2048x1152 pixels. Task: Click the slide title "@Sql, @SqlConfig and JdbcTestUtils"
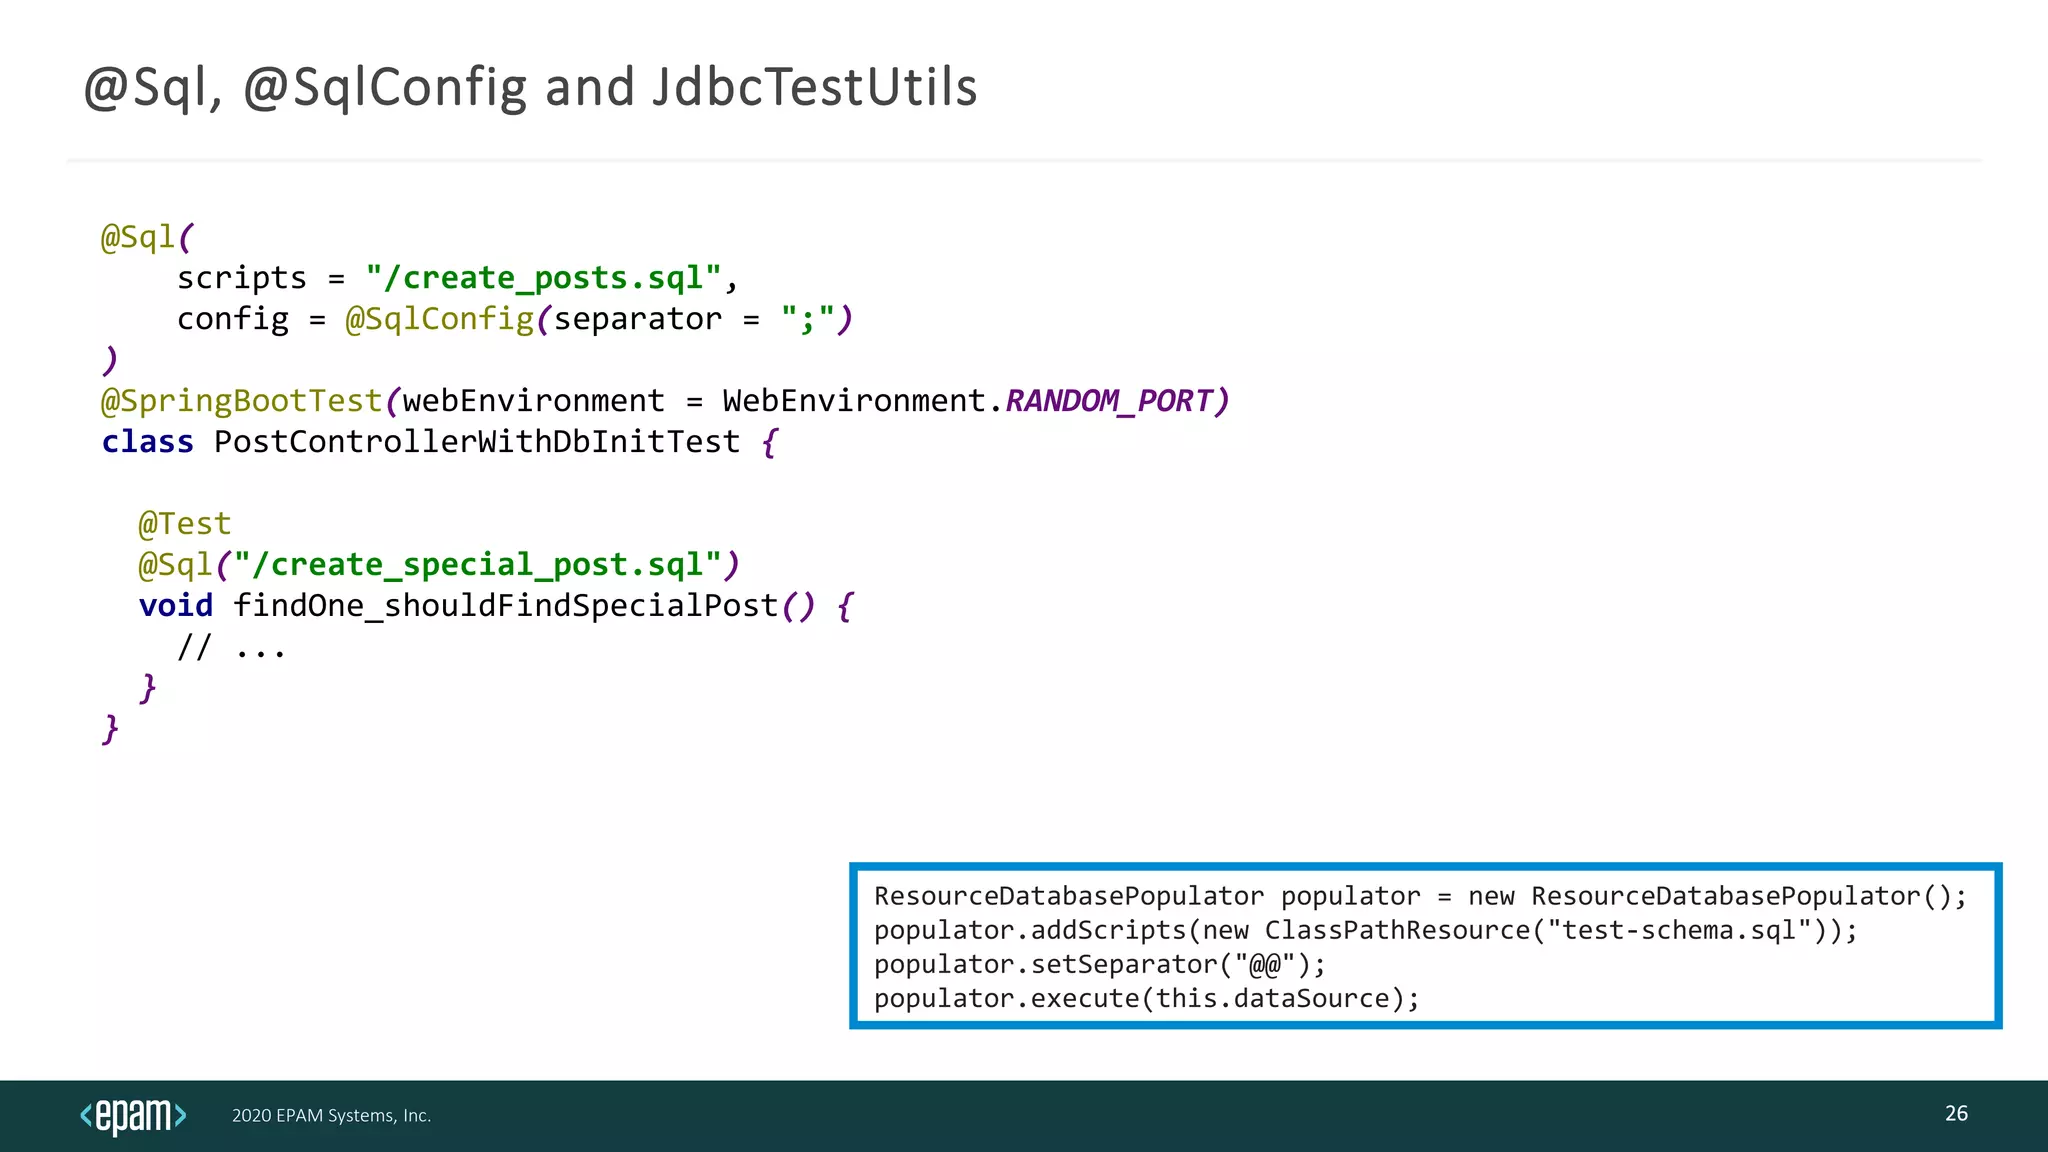530,87
